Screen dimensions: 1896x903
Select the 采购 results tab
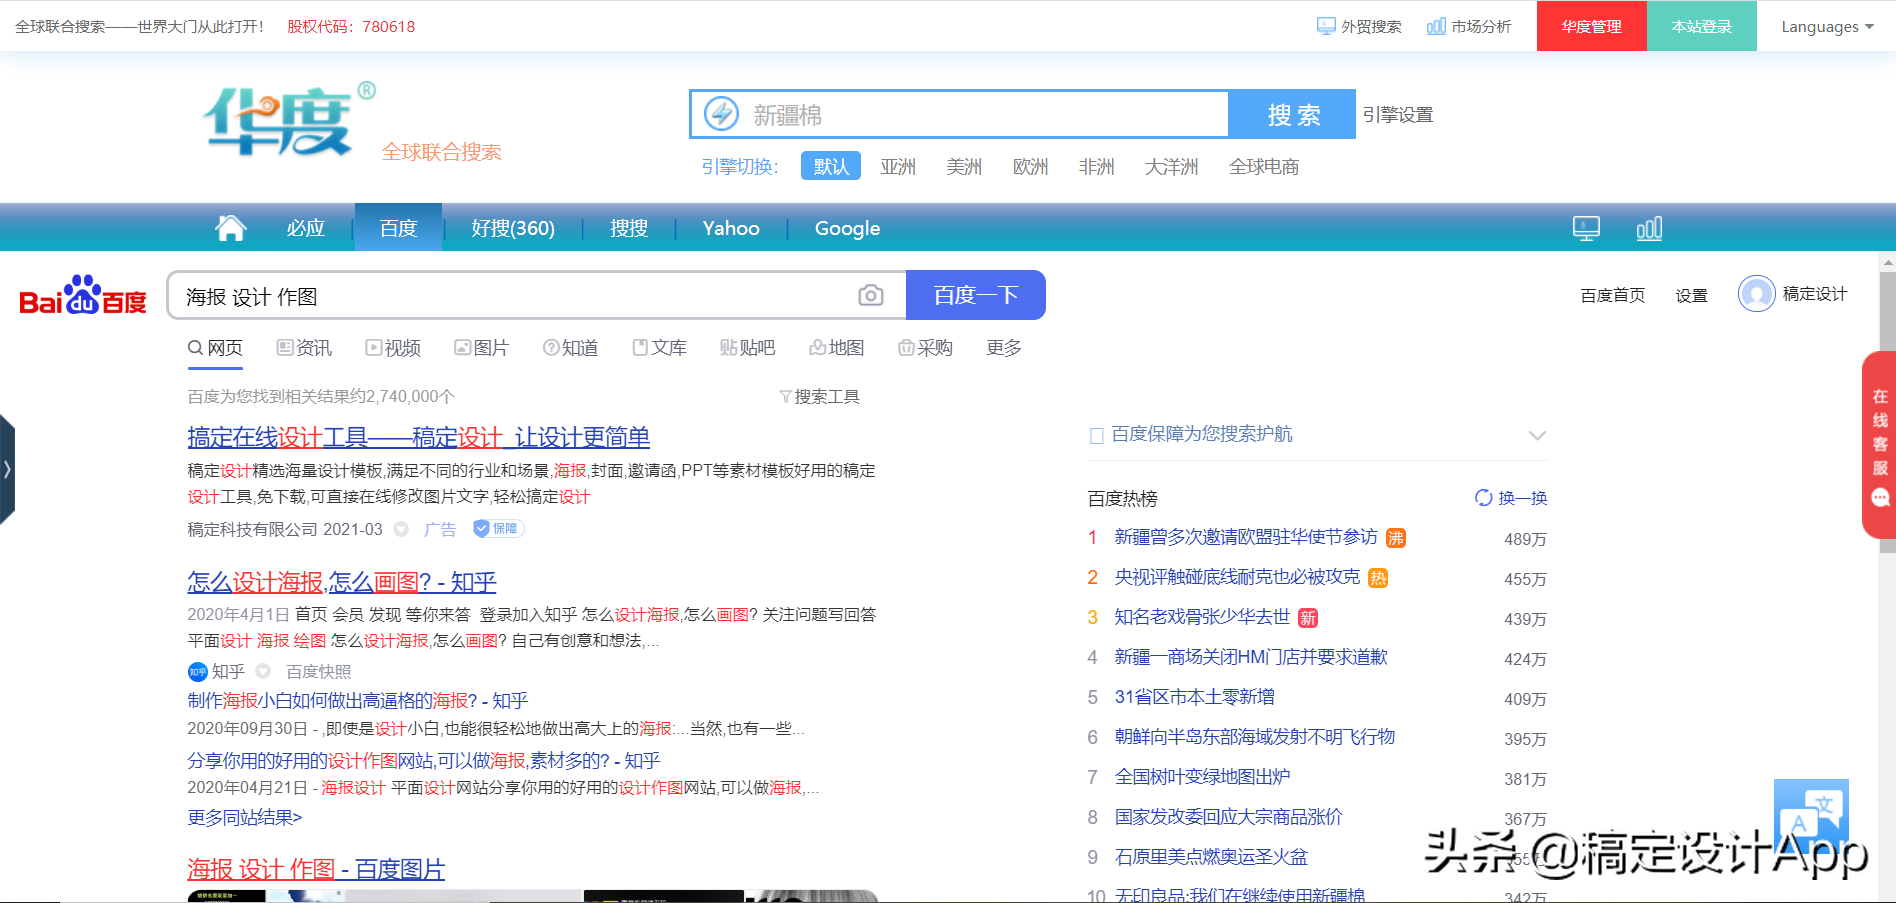coord(925,348)
